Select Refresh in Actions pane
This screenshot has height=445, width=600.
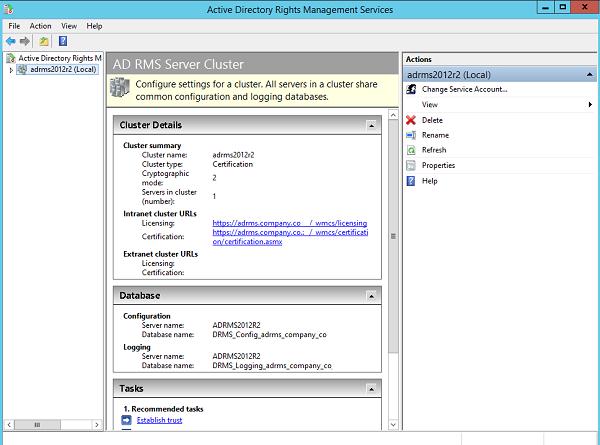tap(434, 150)
